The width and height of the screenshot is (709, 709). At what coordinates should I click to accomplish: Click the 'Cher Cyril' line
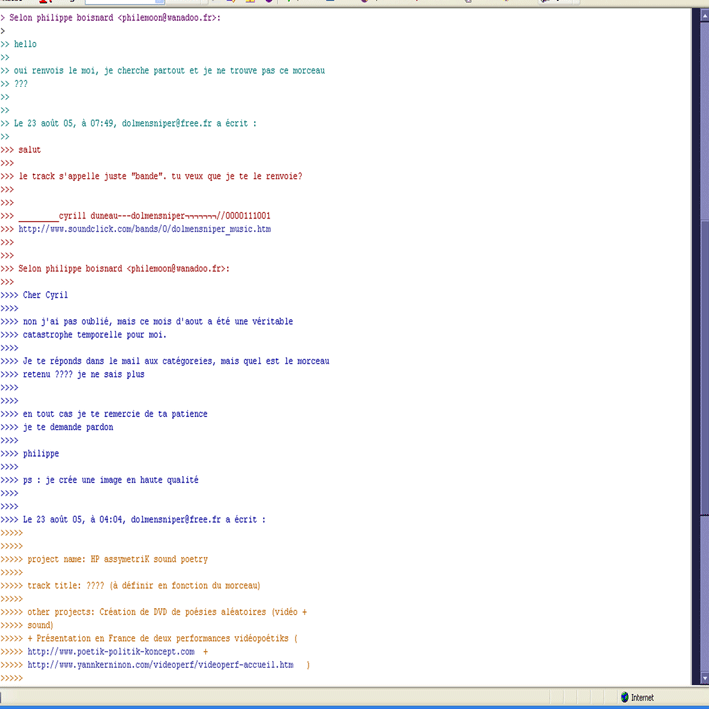34,295
